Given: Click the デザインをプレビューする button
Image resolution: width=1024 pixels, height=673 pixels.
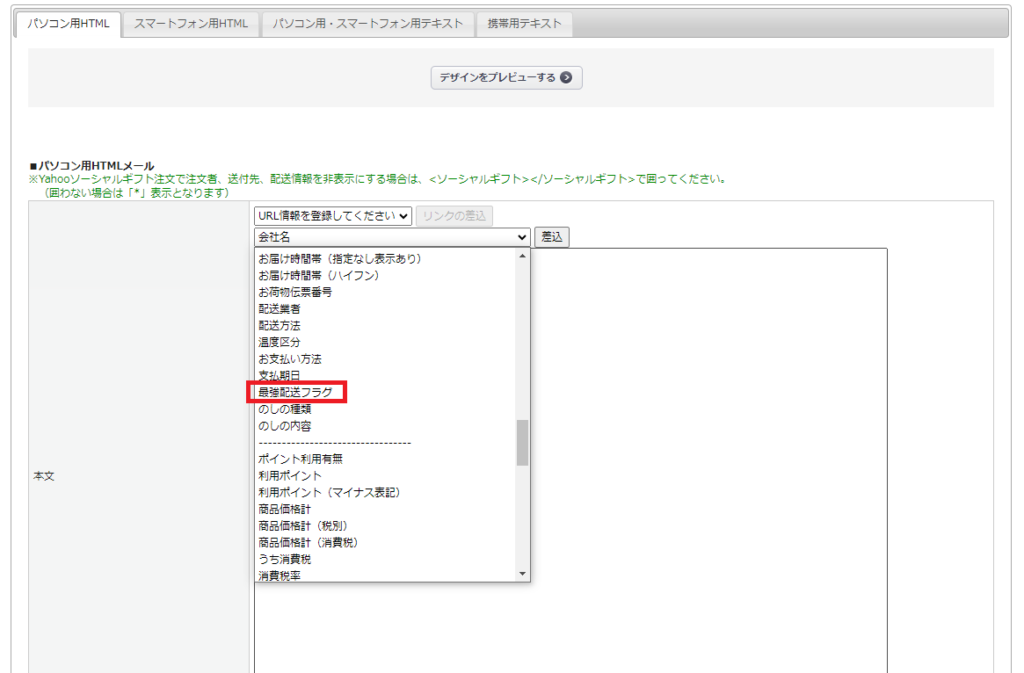Looking at the screenshot, I should pos(506,78).
